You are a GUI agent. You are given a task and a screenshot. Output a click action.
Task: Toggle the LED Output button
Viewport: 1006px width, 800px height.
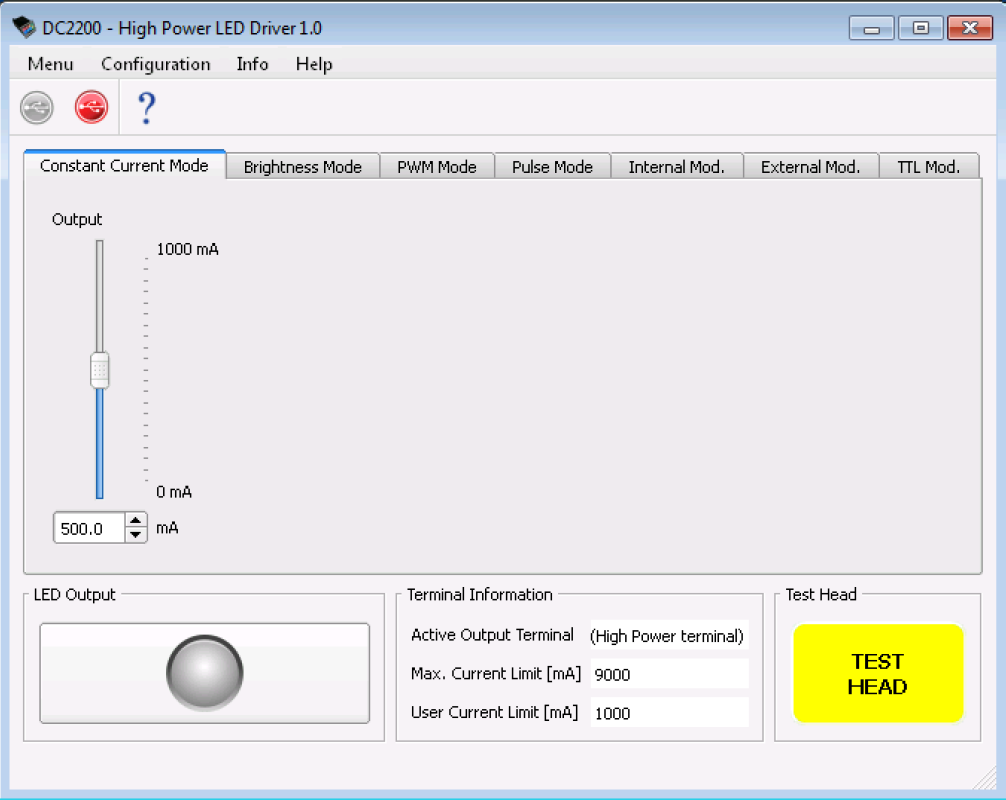tap(205, 673)
